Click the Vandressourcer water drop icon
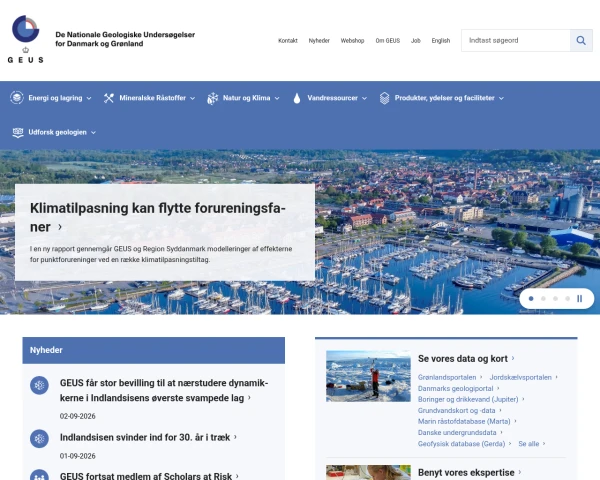 [297, 98]
